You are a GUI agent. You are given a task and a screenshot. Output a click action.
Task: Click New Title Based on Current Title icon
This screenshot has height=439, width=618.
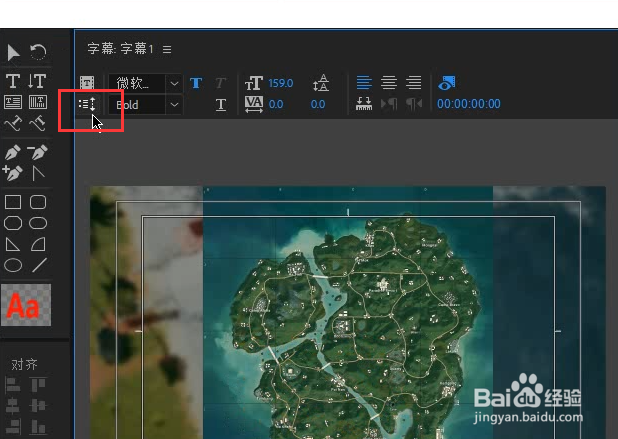[87, 83]
